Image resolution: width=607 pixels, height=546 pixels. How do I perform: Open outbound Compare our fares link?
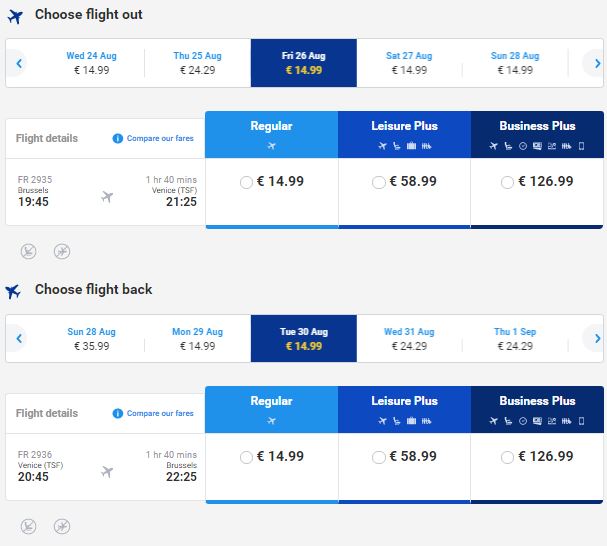click(160, 138)
